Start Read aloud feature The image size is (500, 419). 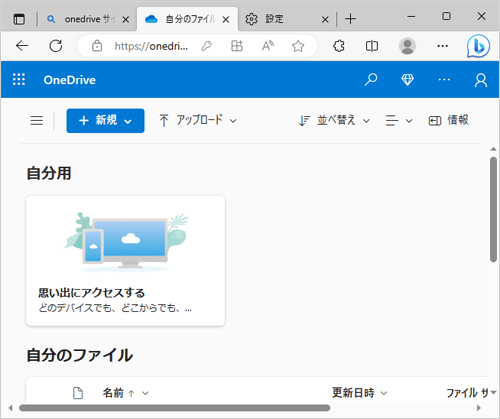click(268, 46)
